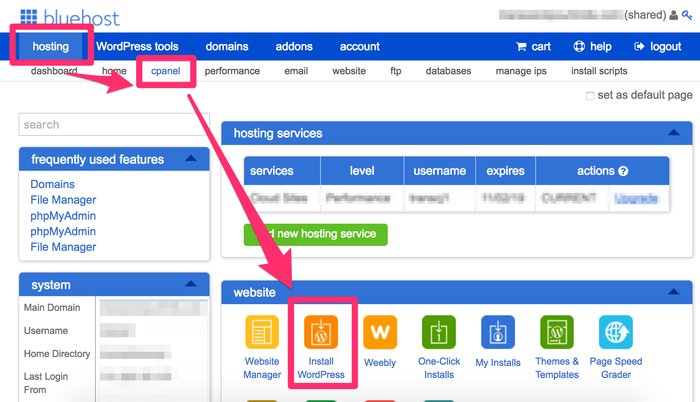Open the help menu item
Screen dimensions: 700x402
(592, 46)
